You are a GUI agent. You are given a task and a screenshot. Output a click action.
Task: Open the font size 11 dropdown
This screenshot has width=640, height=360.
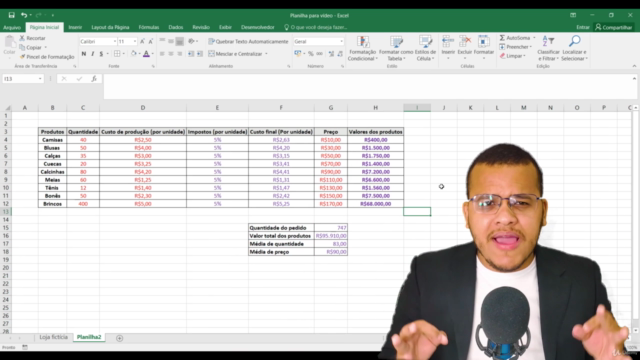point(135,41)
